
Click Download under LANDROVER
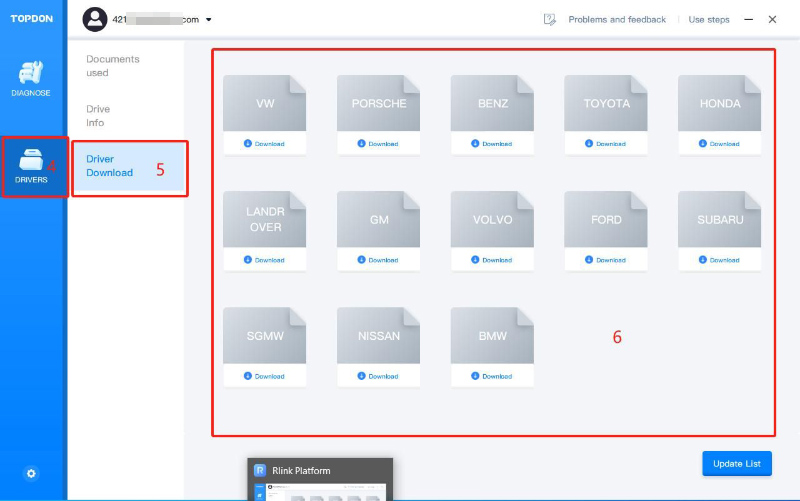pos(264,260)
